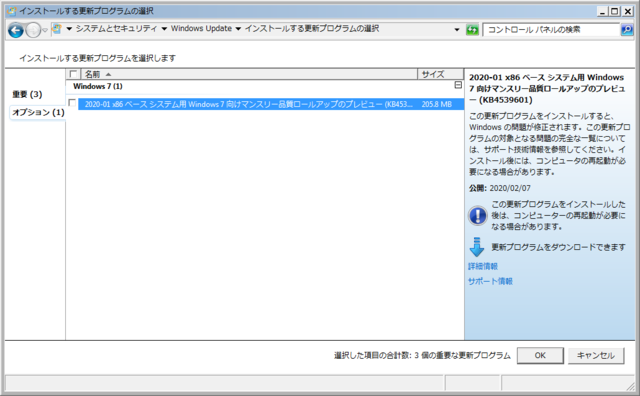Open the サポート情報 link
640x396 pixels.
[x=490, y=281]
